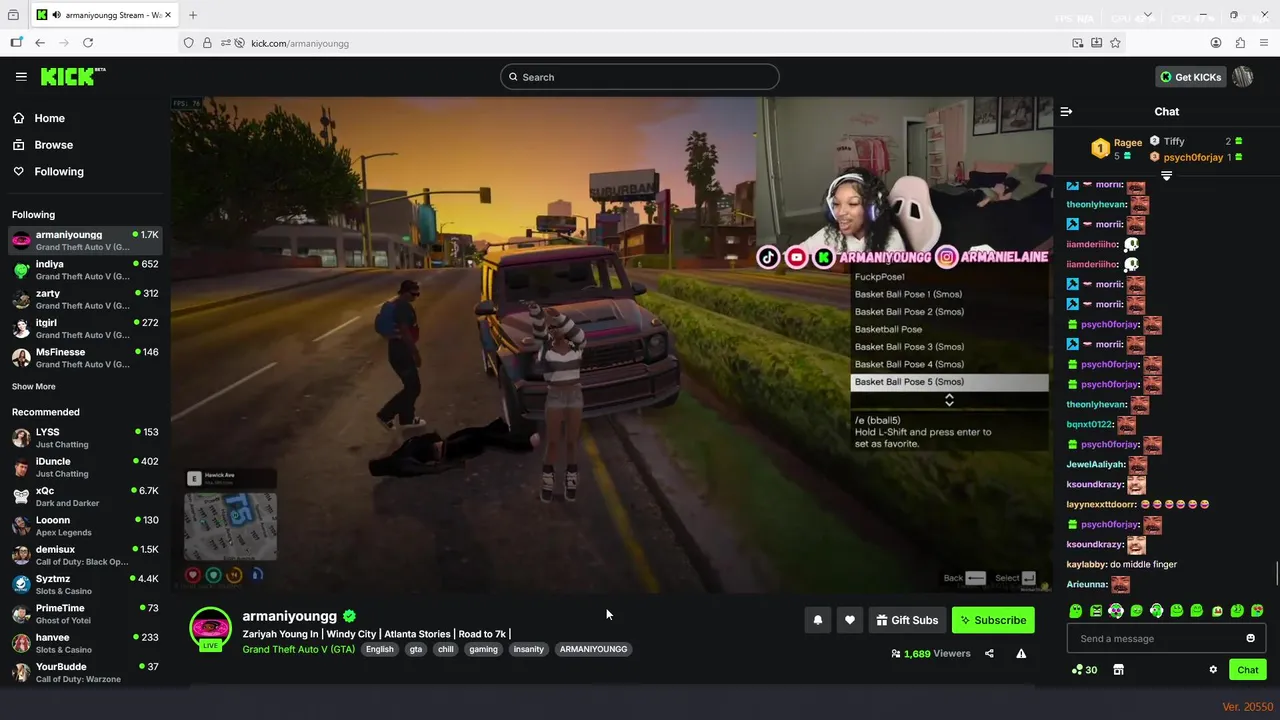Open the arminiyoungg followed channel
Viewport: 1280px width, 720px height.
pos(84,241)
